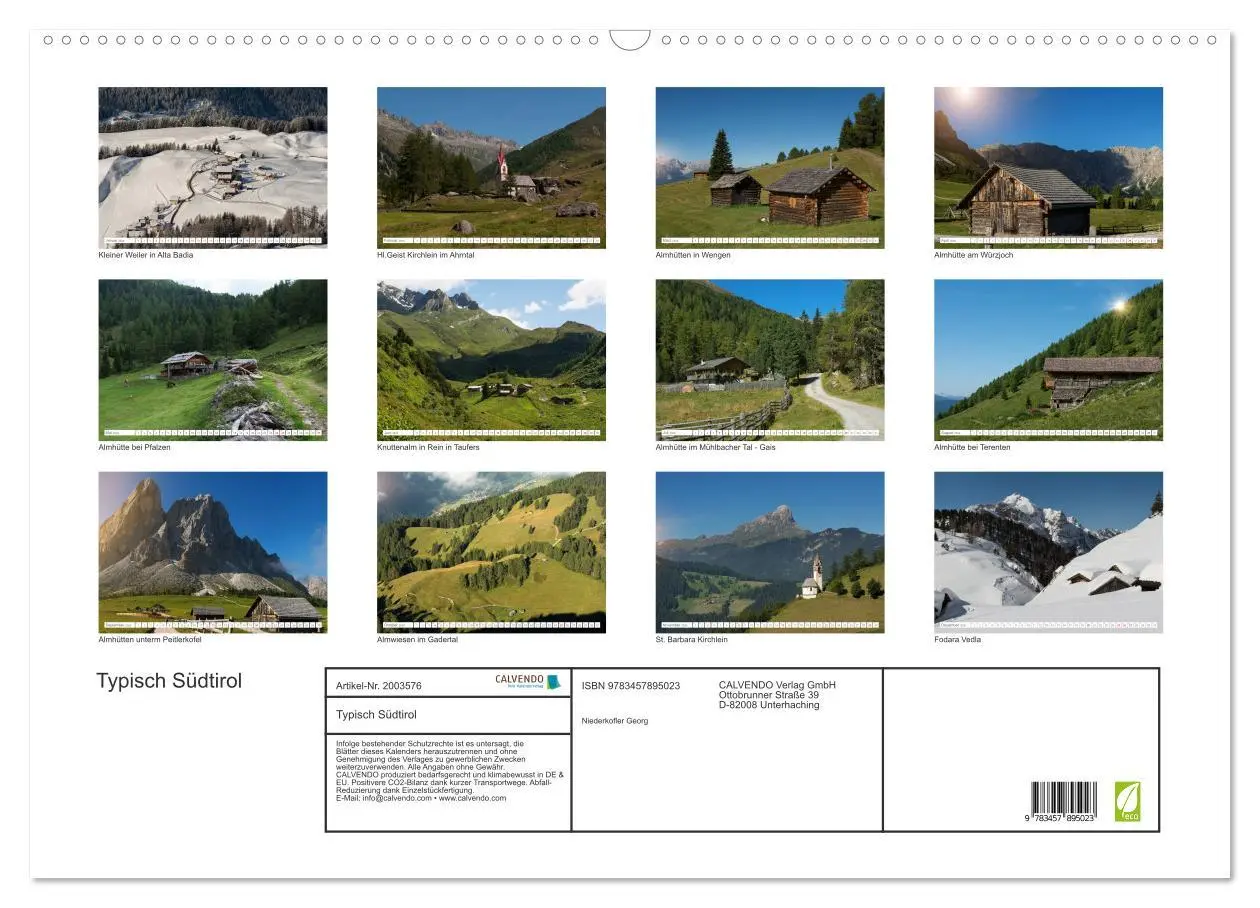
Task: Click the address line 'D-82008 Unterhaching'
Action: point(769,705)
